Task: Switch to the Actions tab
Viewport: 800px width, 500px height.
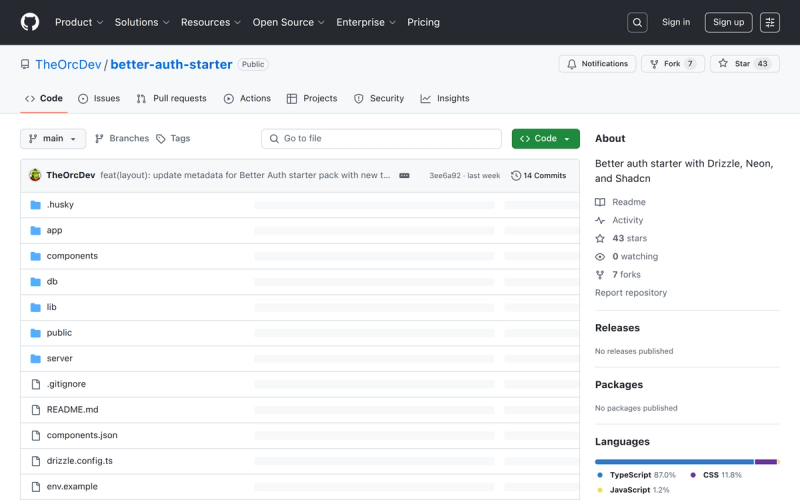Action: [247, 98]
